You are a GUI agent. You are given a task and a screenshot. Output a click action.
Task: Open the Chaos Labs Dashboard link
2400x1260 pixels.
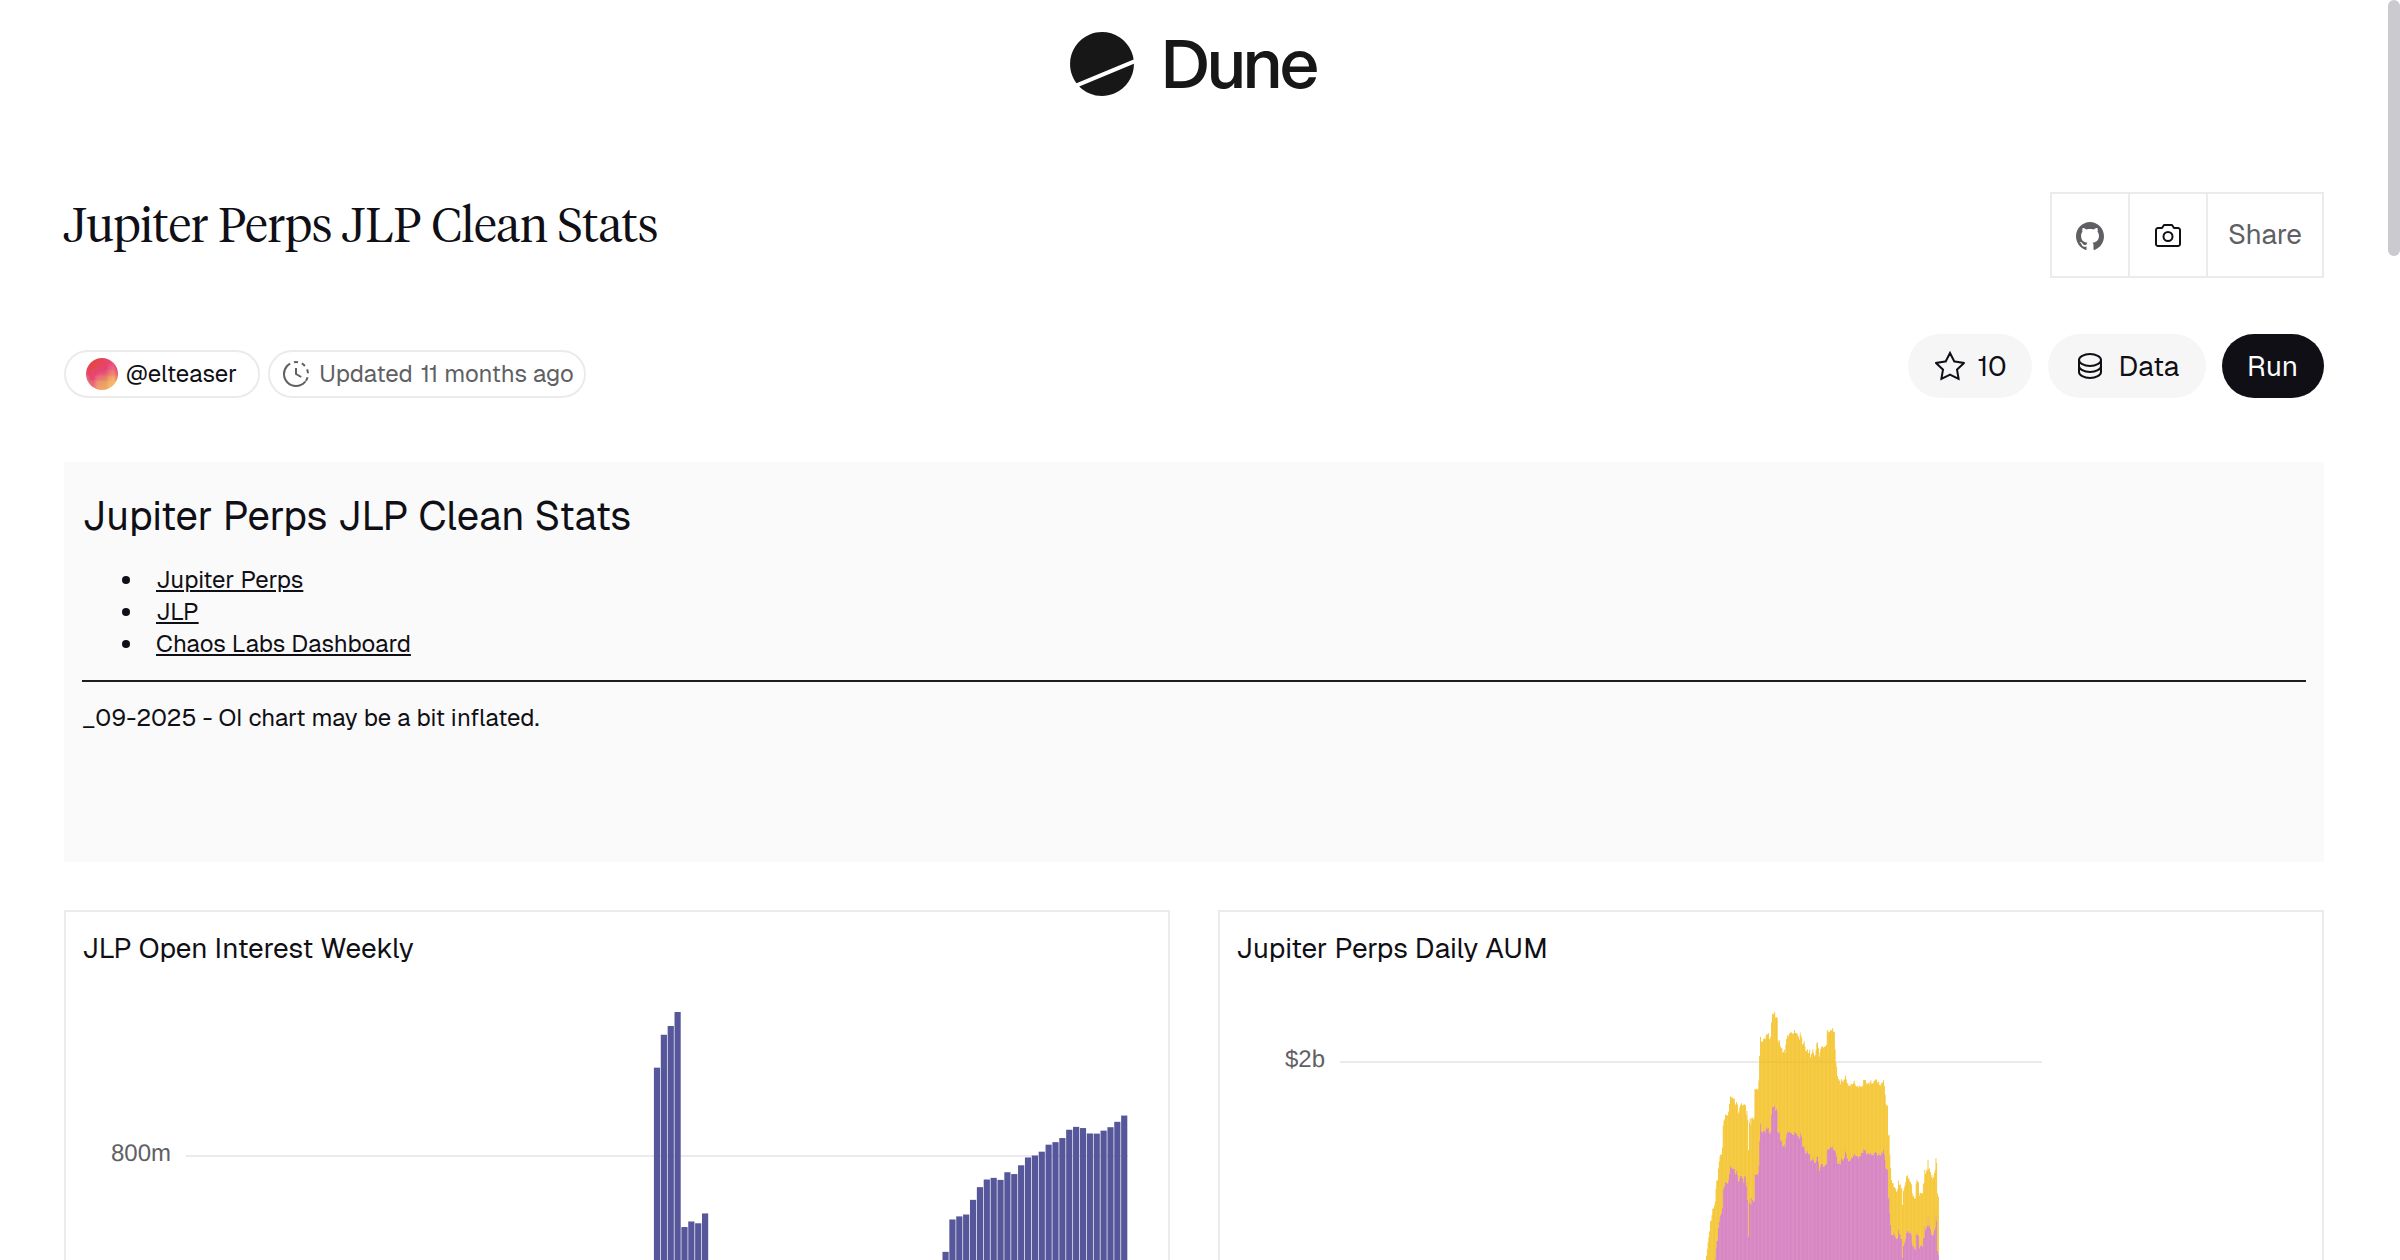tap(283, 644)
